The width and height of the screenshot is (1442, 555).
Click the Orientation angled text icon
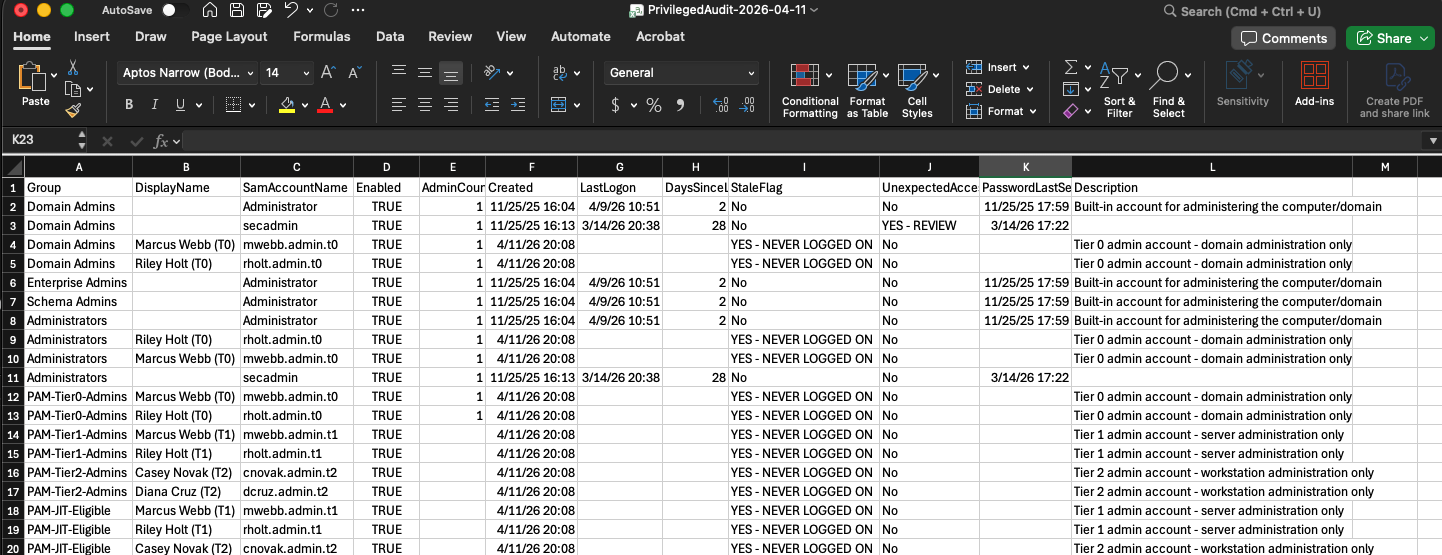[x=492, y=73]
